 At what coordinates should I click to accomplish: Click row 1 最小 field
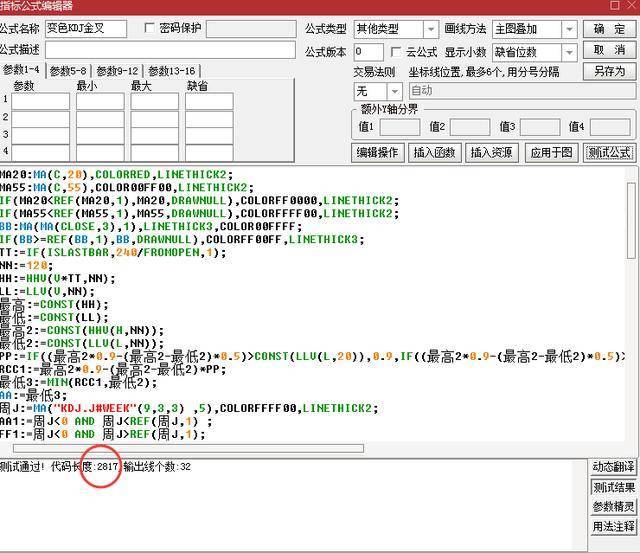click(x=100, y=101)
